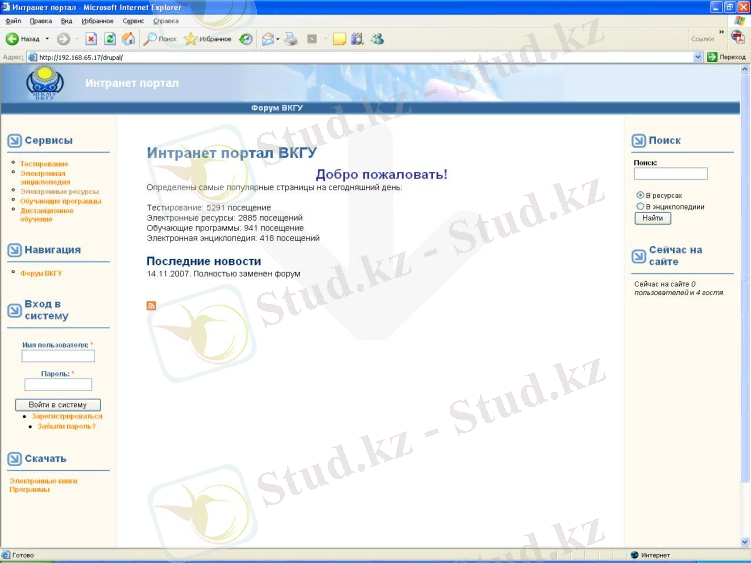Image resolution: width=751 pixels, height=563 pixels.
Task: Click the Ссылки links bar label
Action: click(702, 39)
